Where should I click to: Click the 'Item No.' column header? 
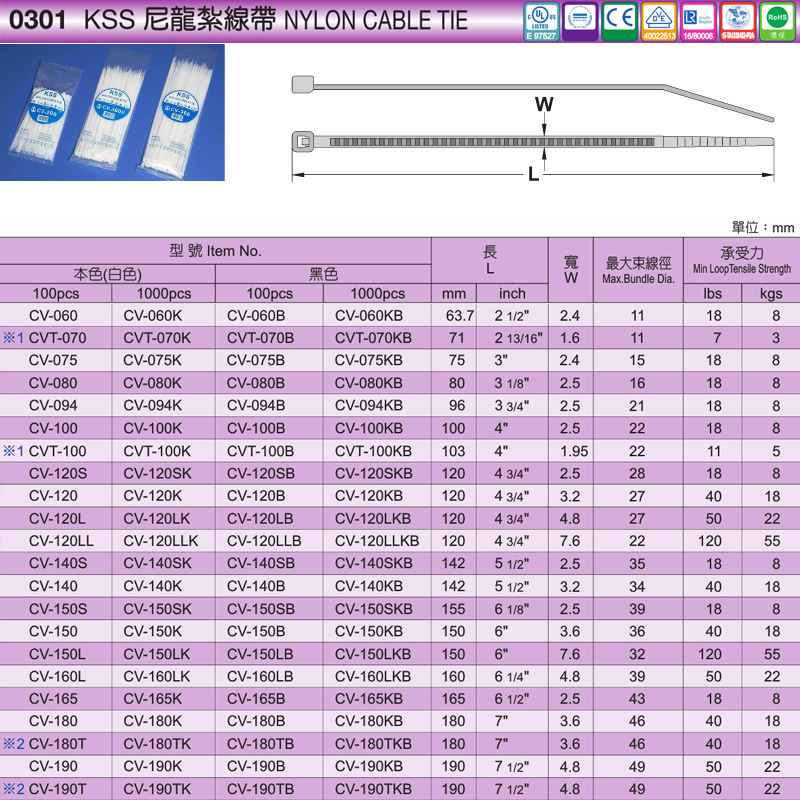pos(234,251)
